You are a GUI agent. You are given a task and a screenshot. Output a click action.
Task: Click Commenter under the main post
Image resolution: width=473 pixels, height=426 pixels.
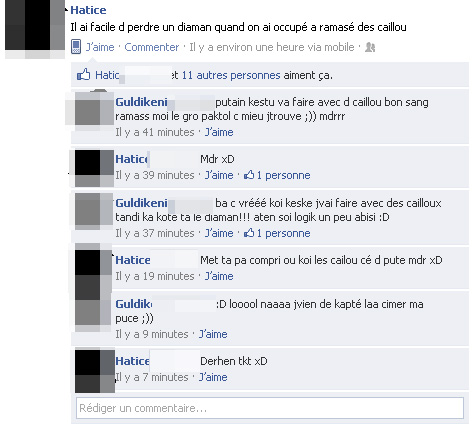pos(152,47)
